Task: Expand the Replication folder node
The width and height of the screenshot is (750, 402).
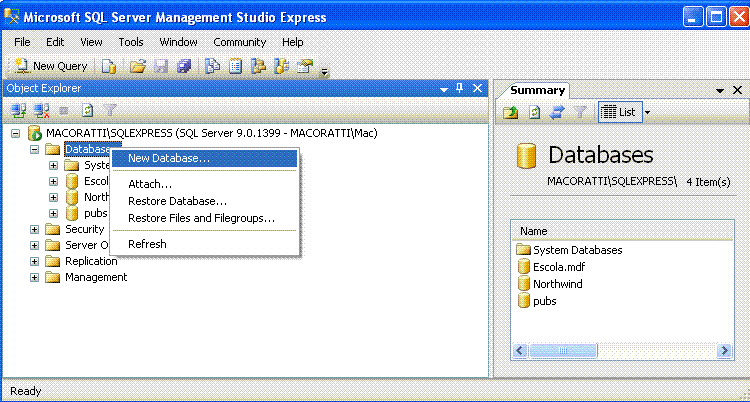Action: pyautogui.click(x=34, y=261)
